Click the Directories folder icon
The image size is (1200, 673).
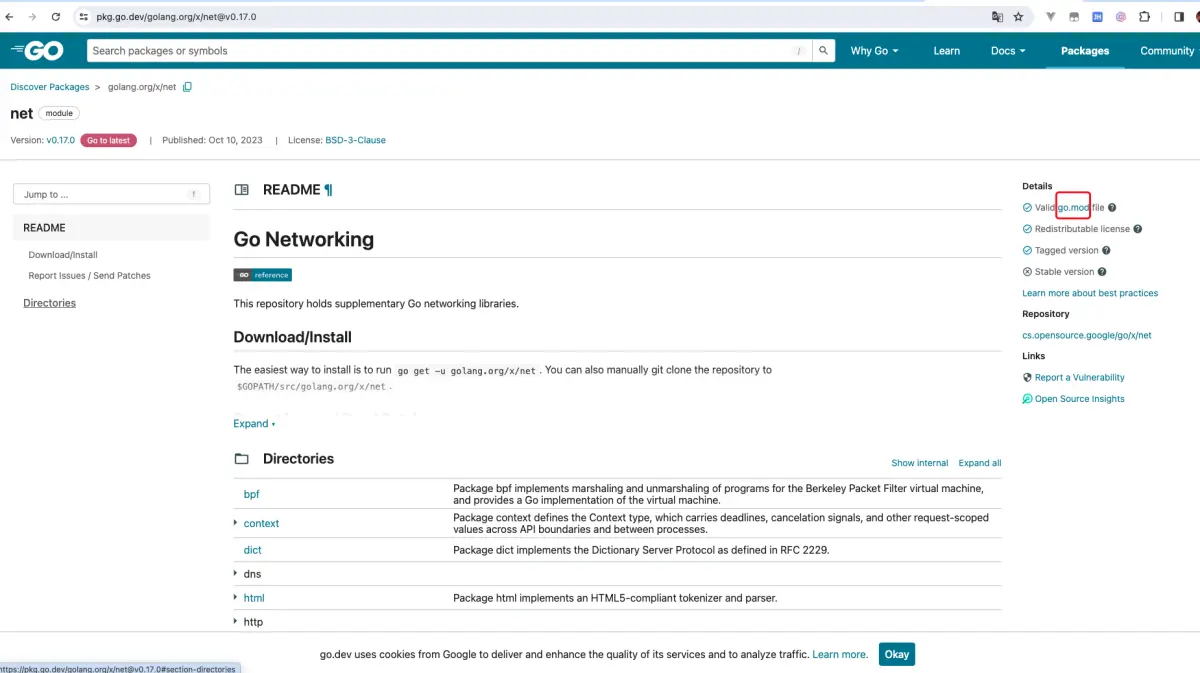click(x=241, y=459)
